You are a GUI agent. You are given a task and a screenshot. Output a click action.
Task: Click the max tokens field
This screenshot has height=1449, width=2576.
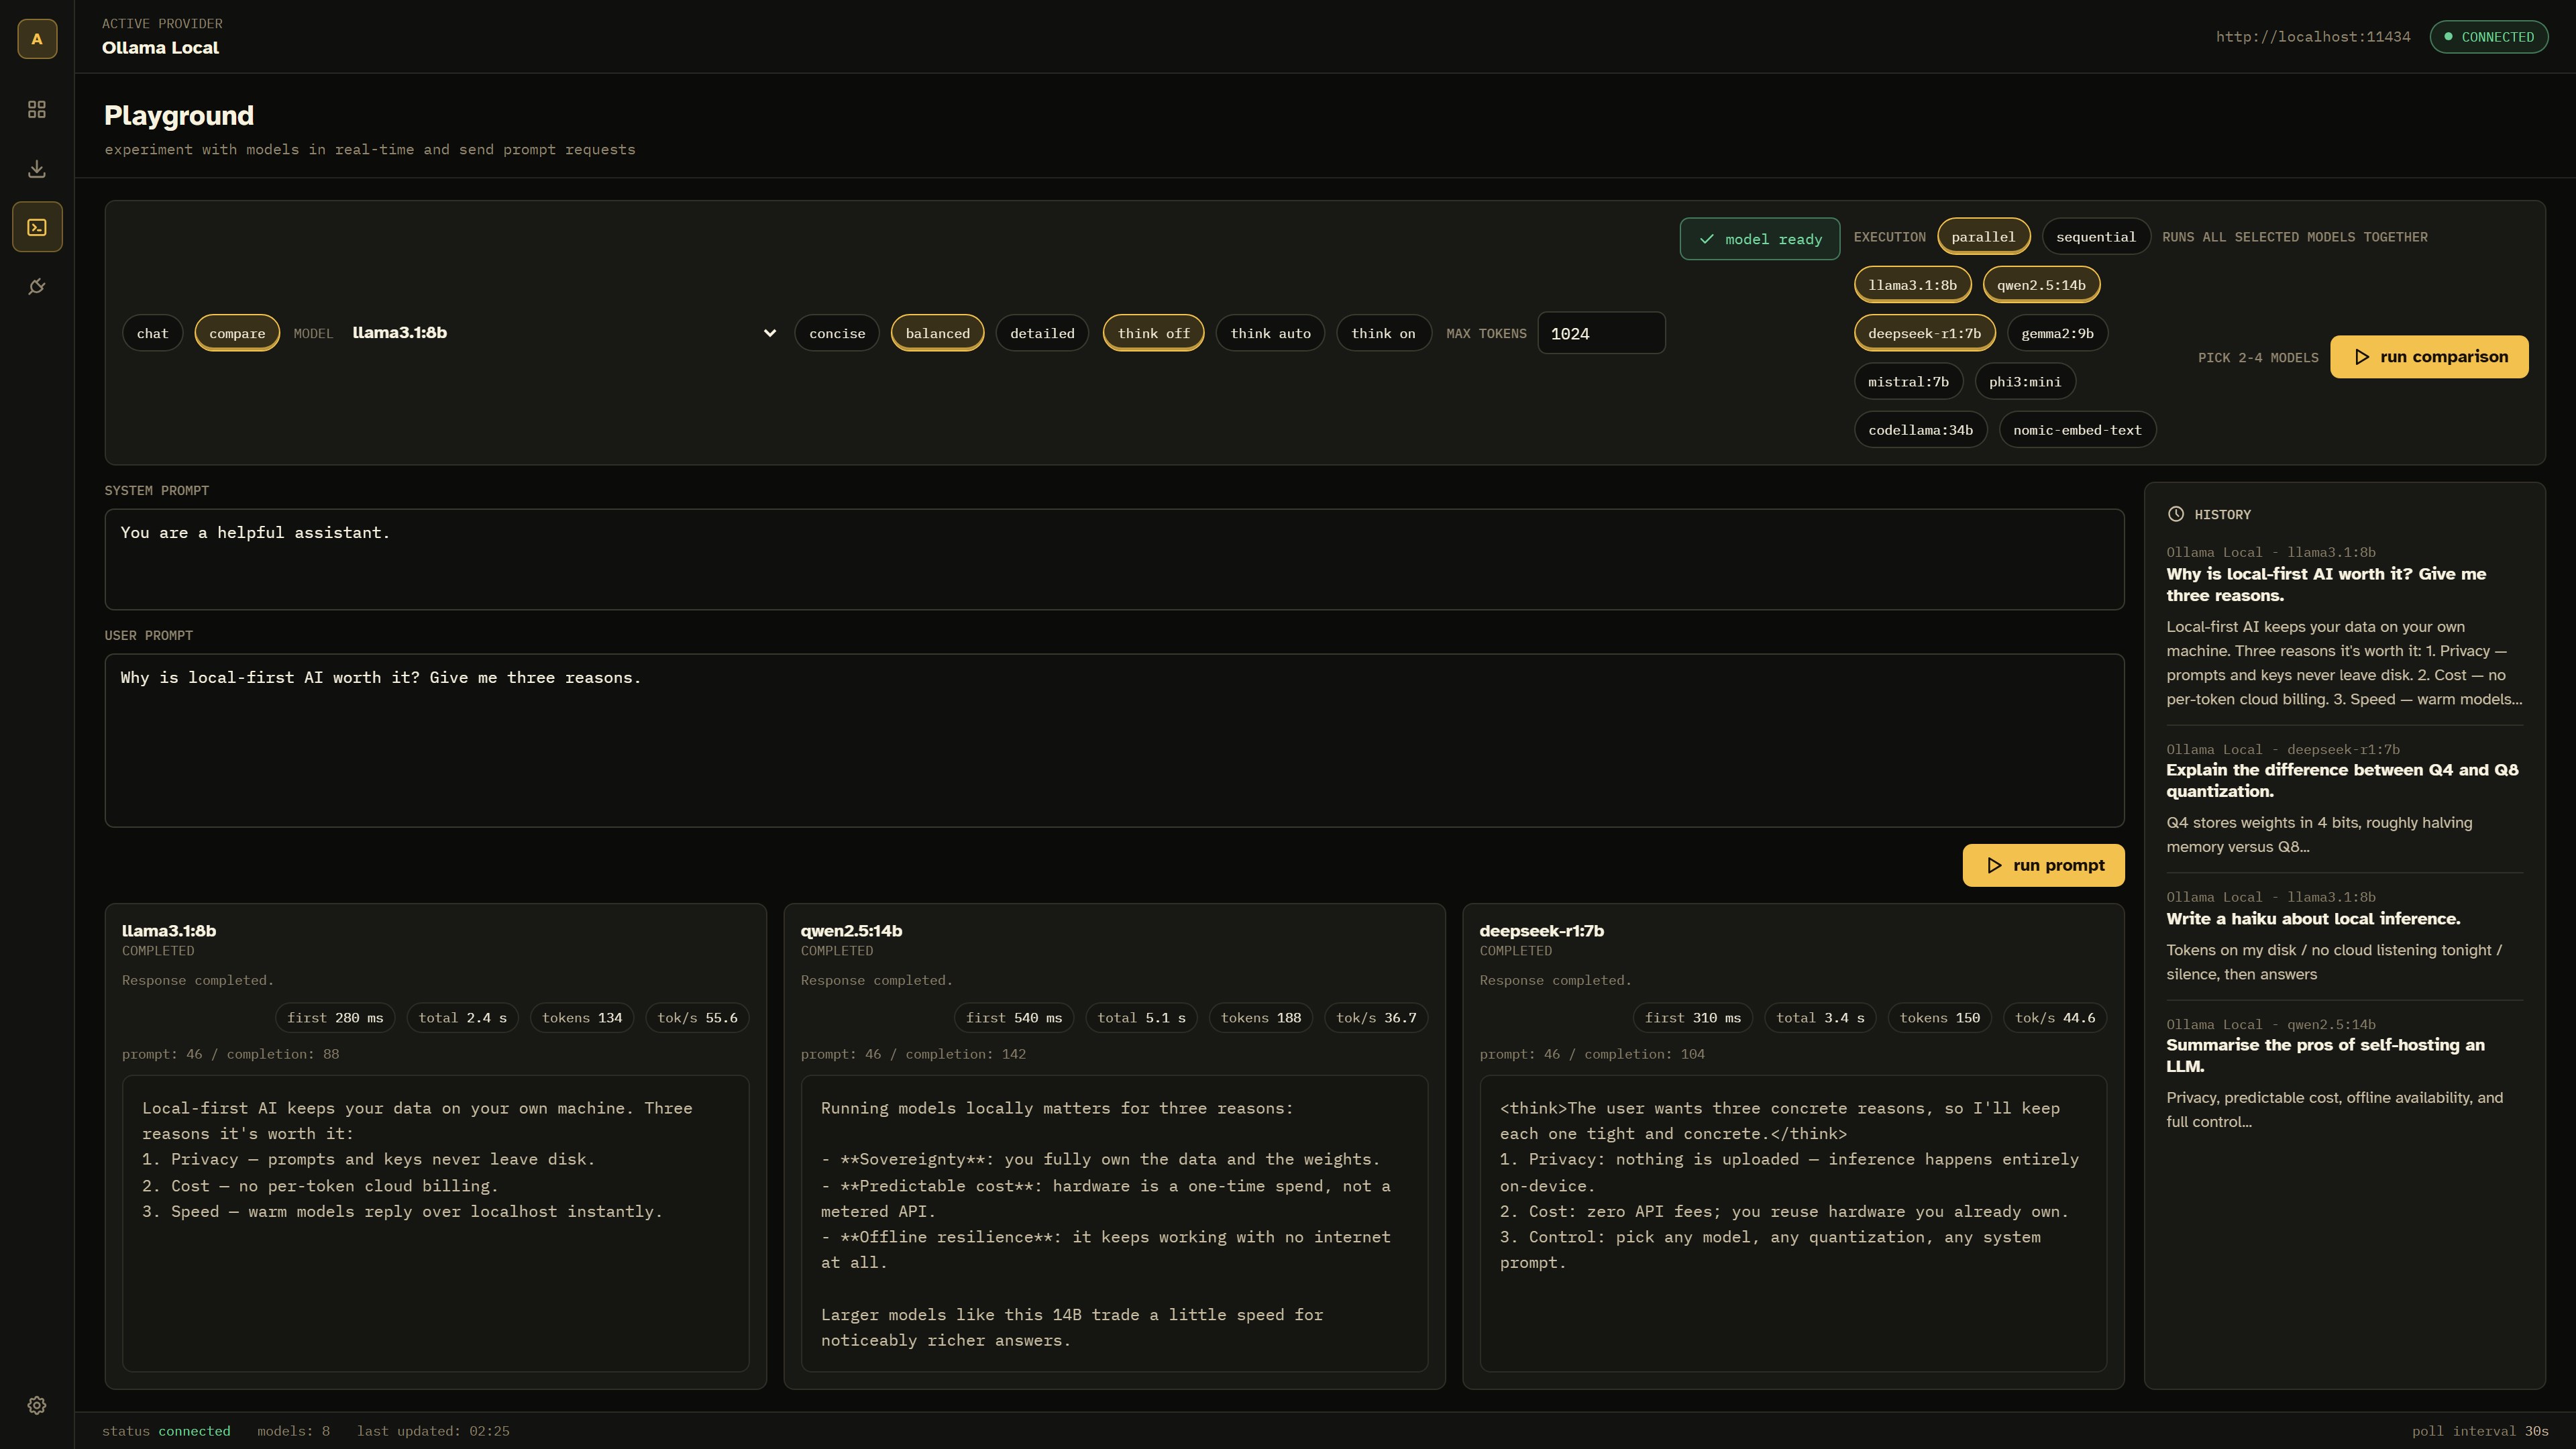pyautogui.click(x=1601, y=333)
